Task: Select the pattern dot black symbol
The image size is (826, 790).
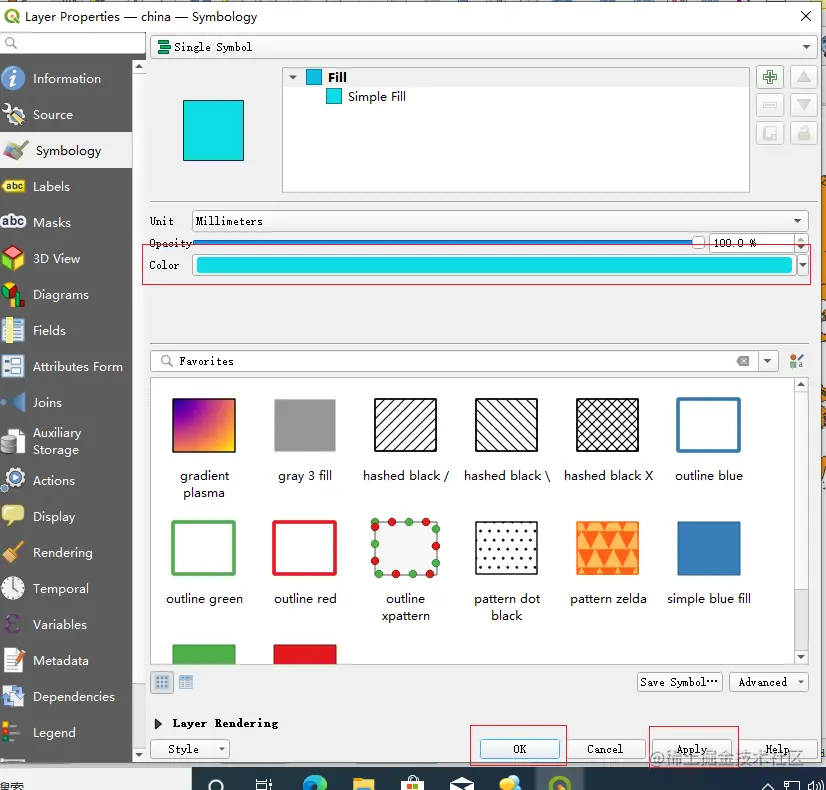Action: point(506,548)
